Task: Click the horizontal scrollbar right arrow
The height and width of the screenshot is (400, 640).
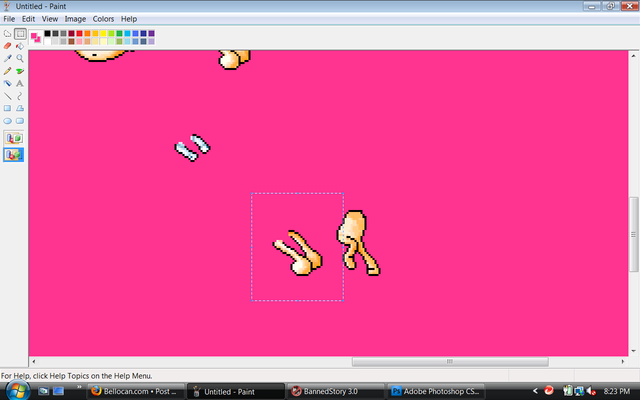Action: (623, 361)
